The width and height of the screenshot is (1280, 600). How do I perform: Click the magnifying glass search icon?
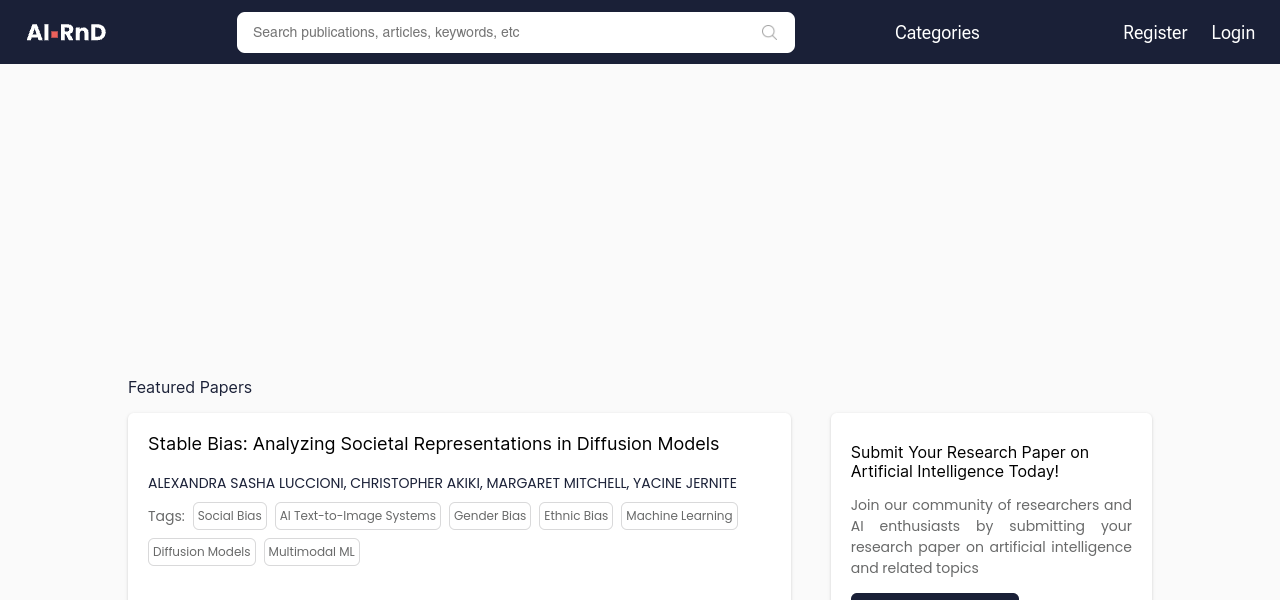(x=769, y=32)
